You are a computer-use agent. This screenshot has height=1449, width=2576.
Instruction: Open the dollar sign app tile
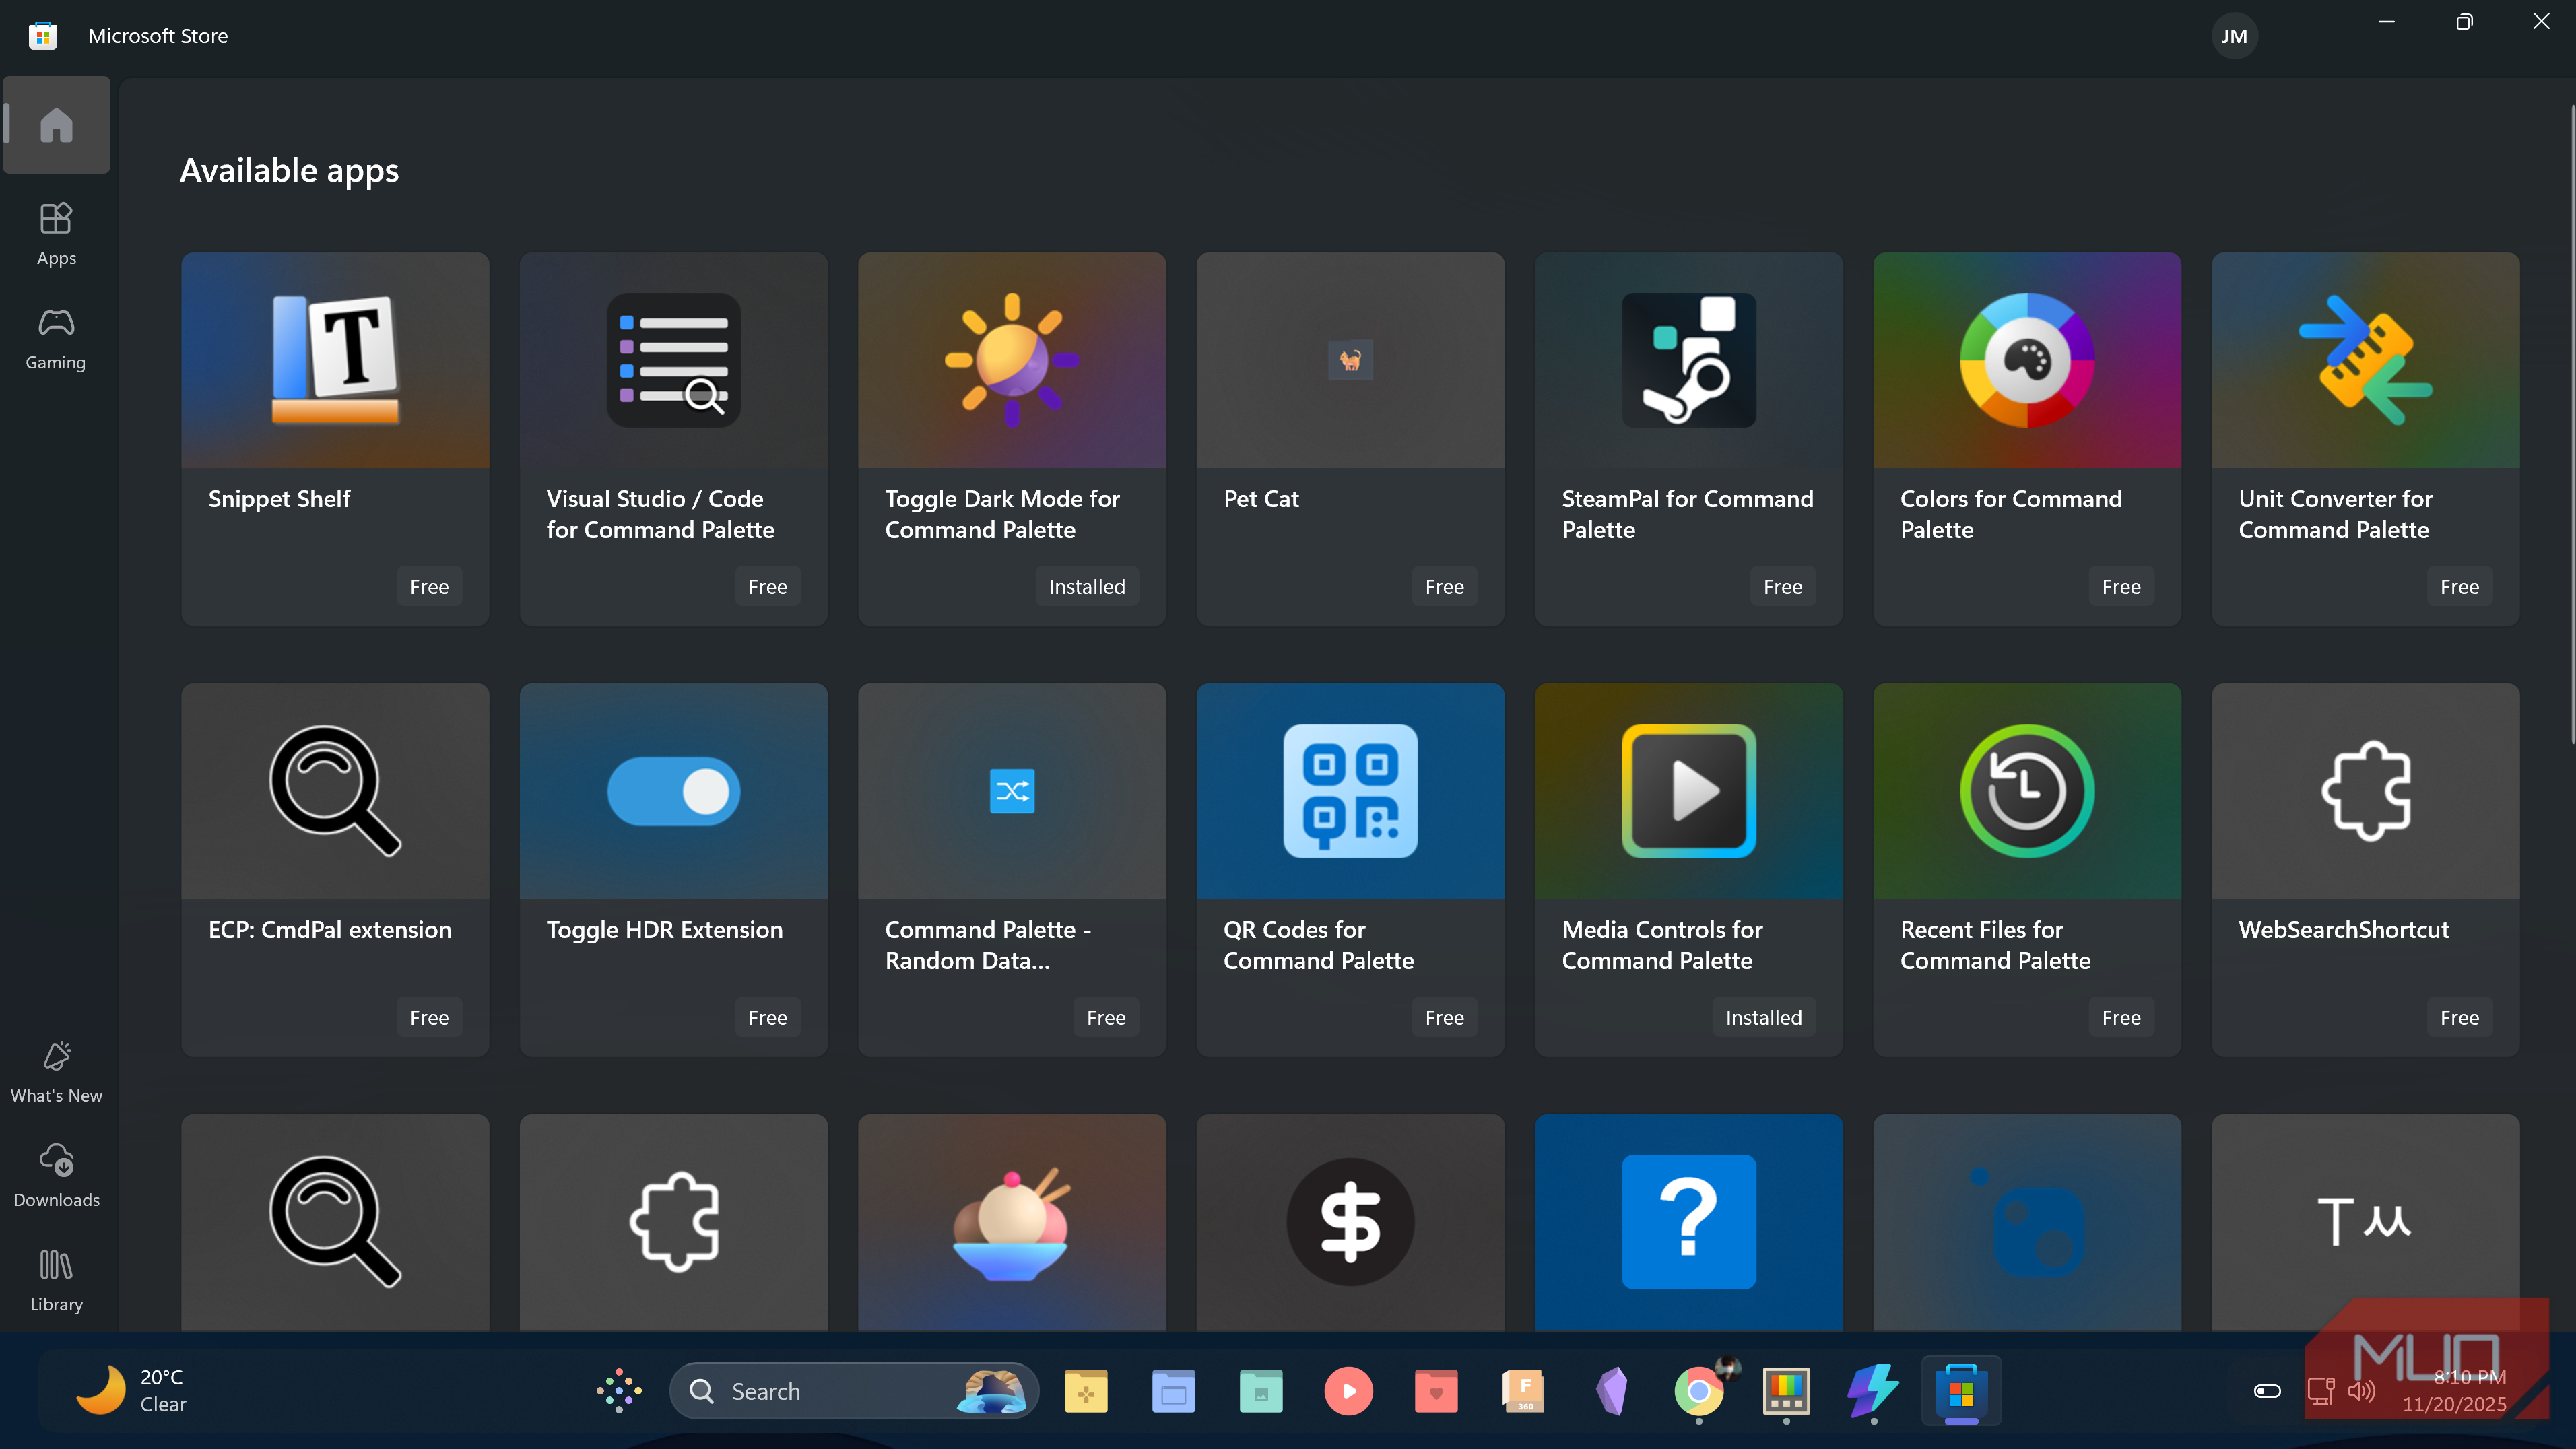click(x=1350, y=1222)
